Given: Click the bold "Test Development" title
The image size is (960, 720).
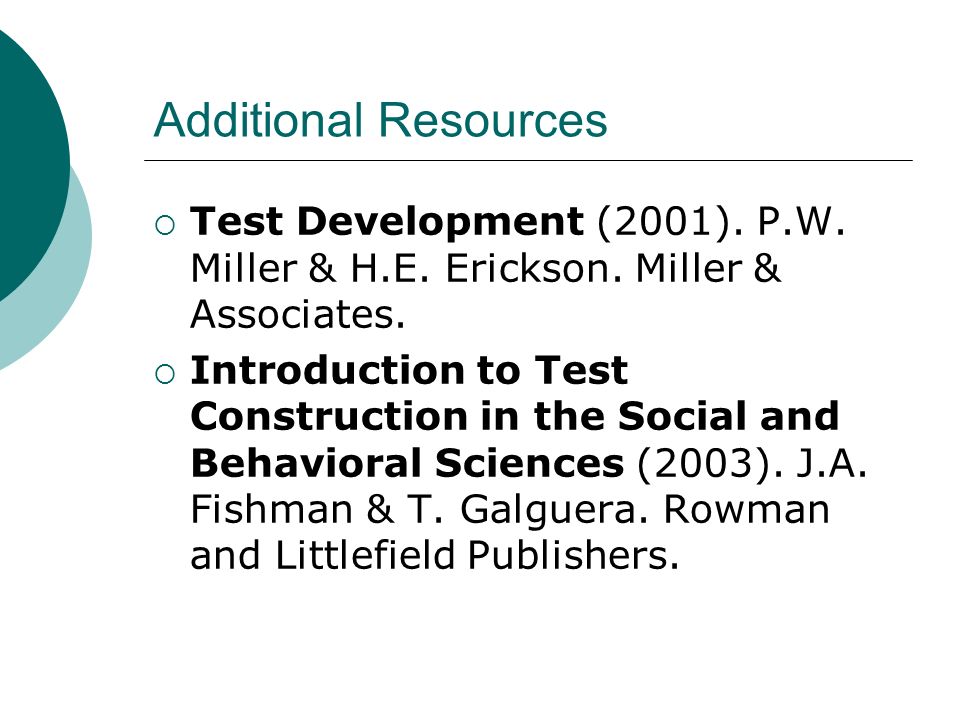Looking at the screenshot, I should point(386,222).
